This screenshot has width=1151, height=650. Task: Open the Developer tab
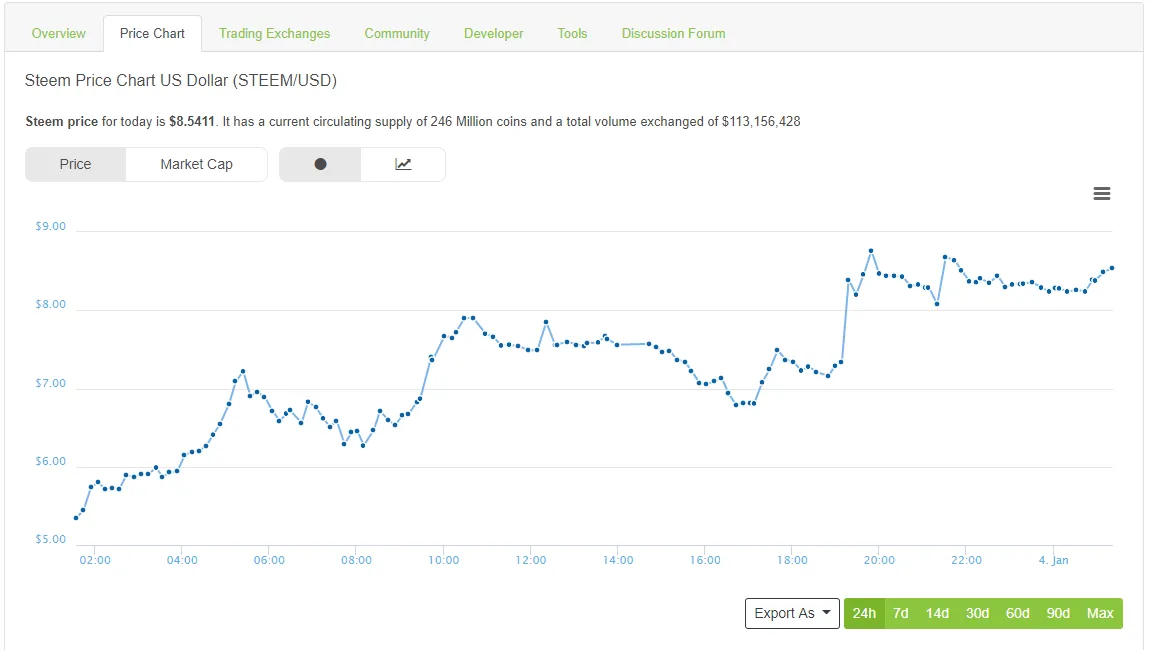point(493,34)
